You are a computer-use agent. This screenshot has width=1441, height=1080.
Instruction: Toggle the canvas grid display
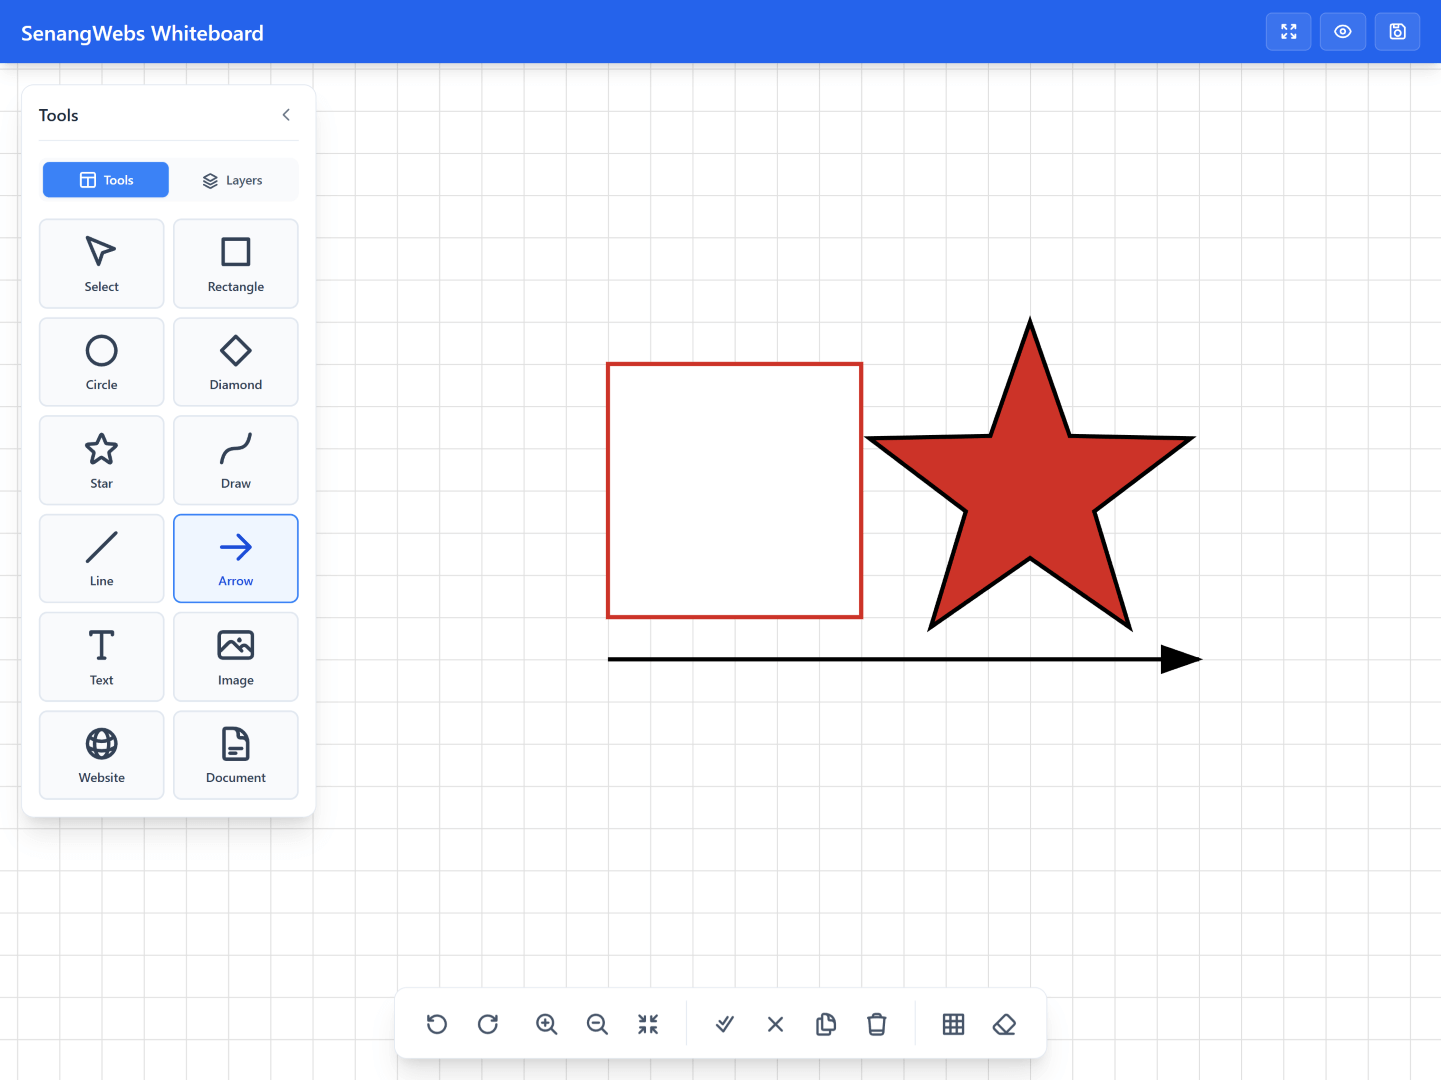(954, 1024)
